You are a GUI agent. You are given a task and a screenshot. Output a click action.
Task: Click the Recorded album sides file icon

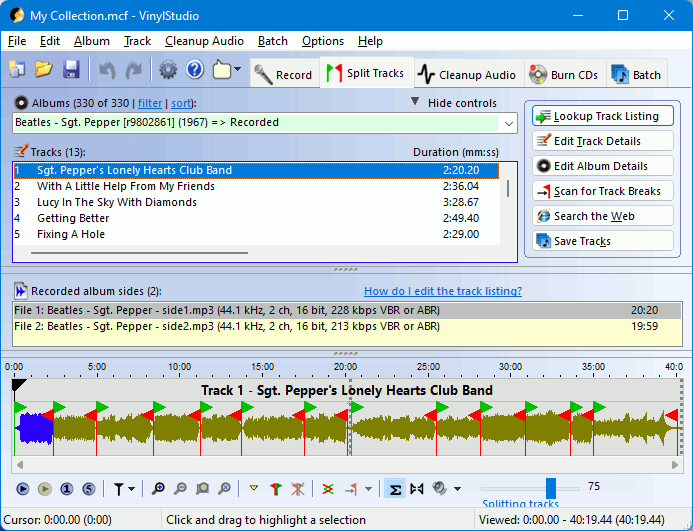click(21, 291)
